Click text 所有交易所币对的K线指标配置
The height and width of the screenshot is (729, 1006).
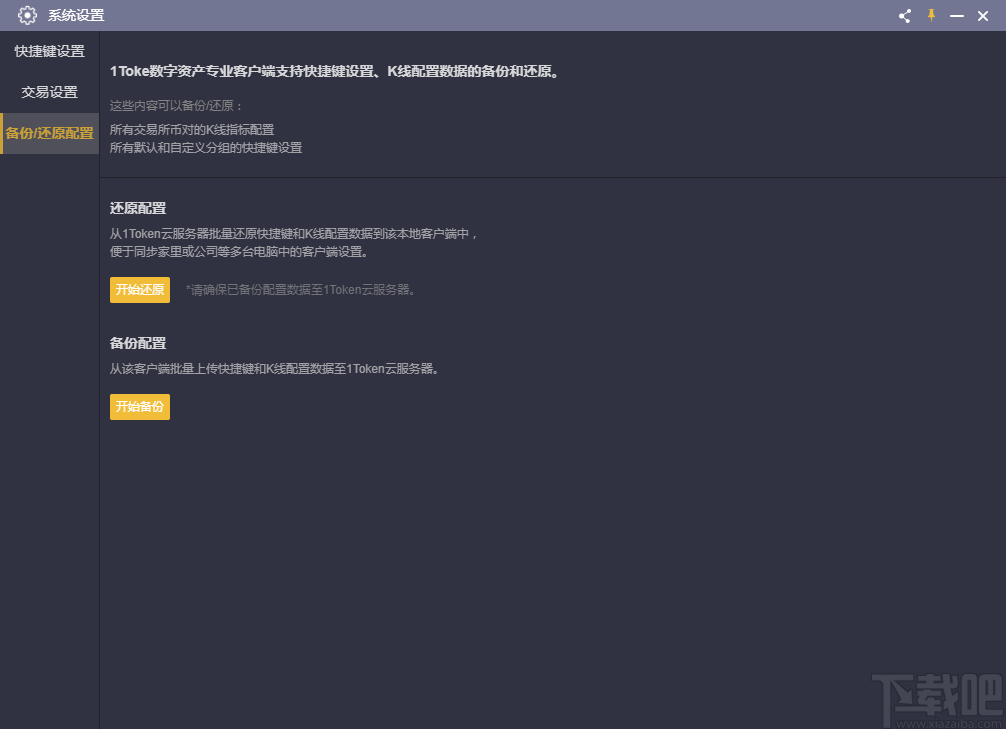pos(192,130)
